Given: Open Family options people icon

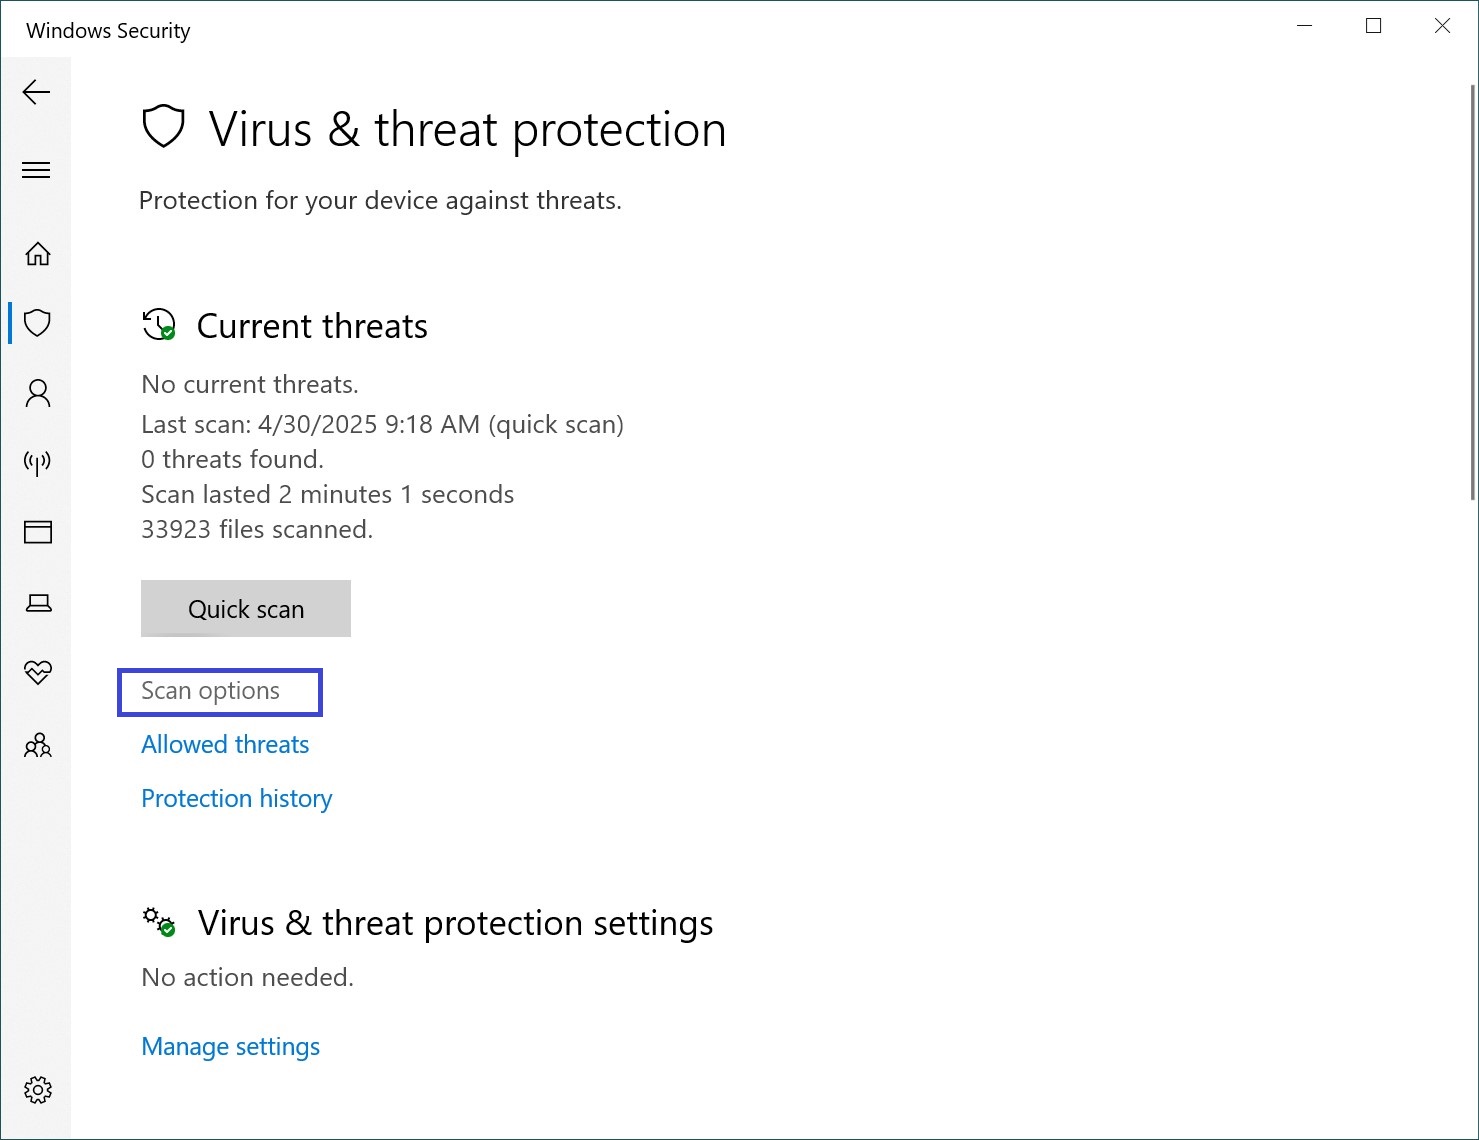Looking at the screenshot, I should [38, 745].
